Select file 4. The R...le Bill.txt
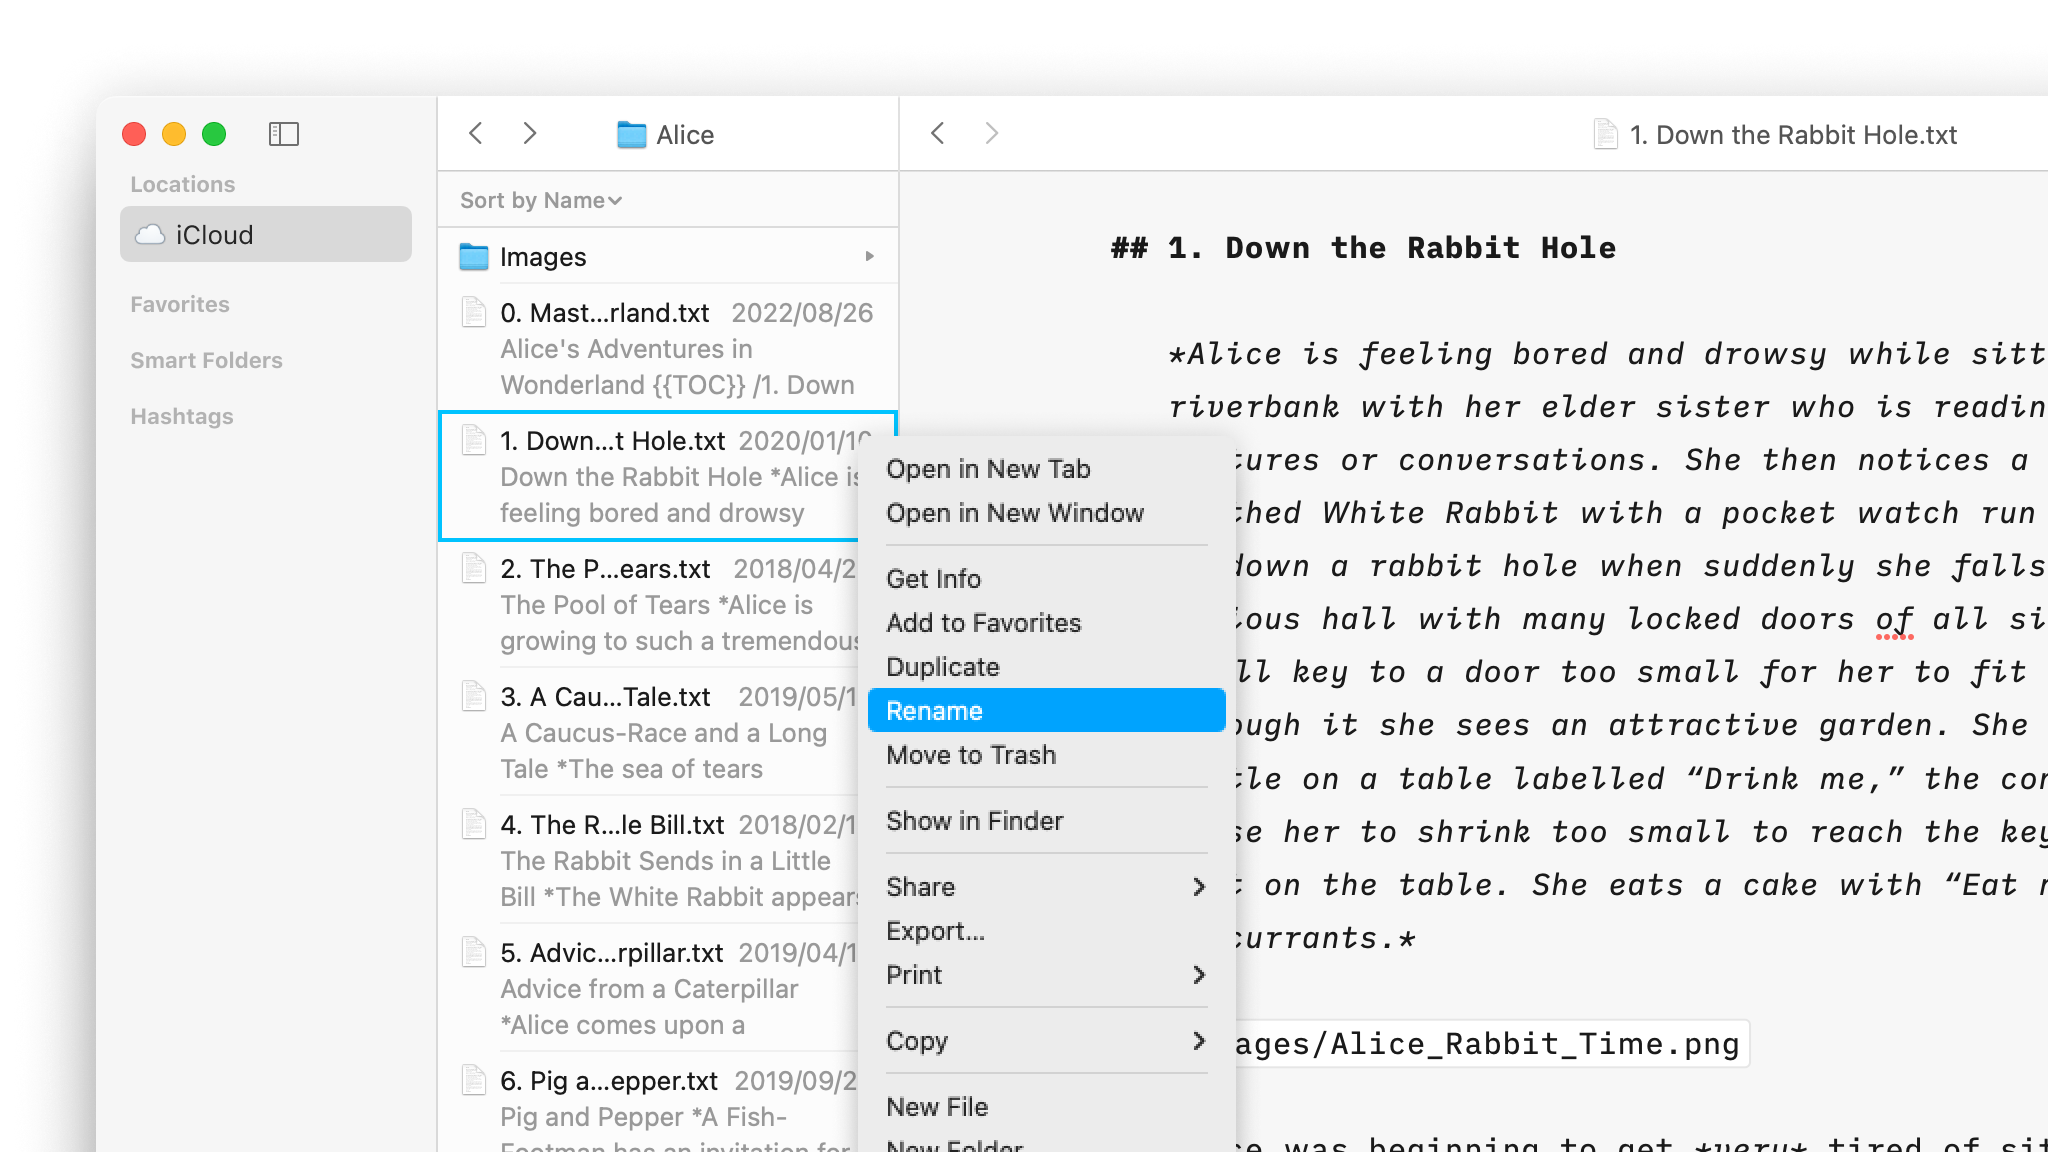 point(650,860)
